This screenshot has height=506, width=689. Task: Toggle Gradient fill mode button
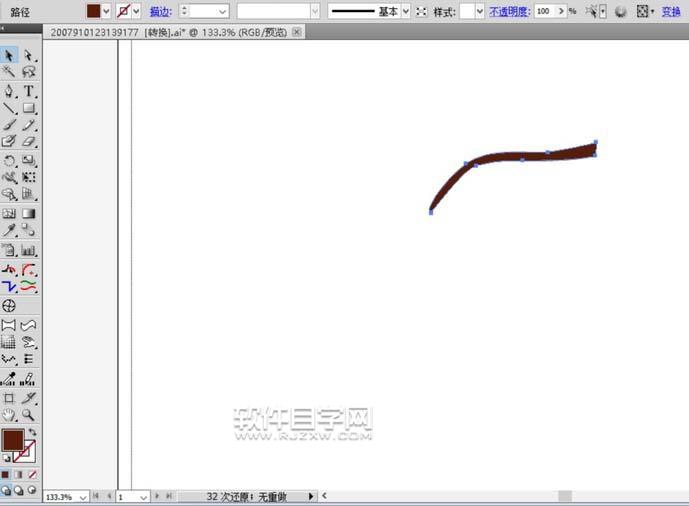pyautogui.click(x=18, y=474)
